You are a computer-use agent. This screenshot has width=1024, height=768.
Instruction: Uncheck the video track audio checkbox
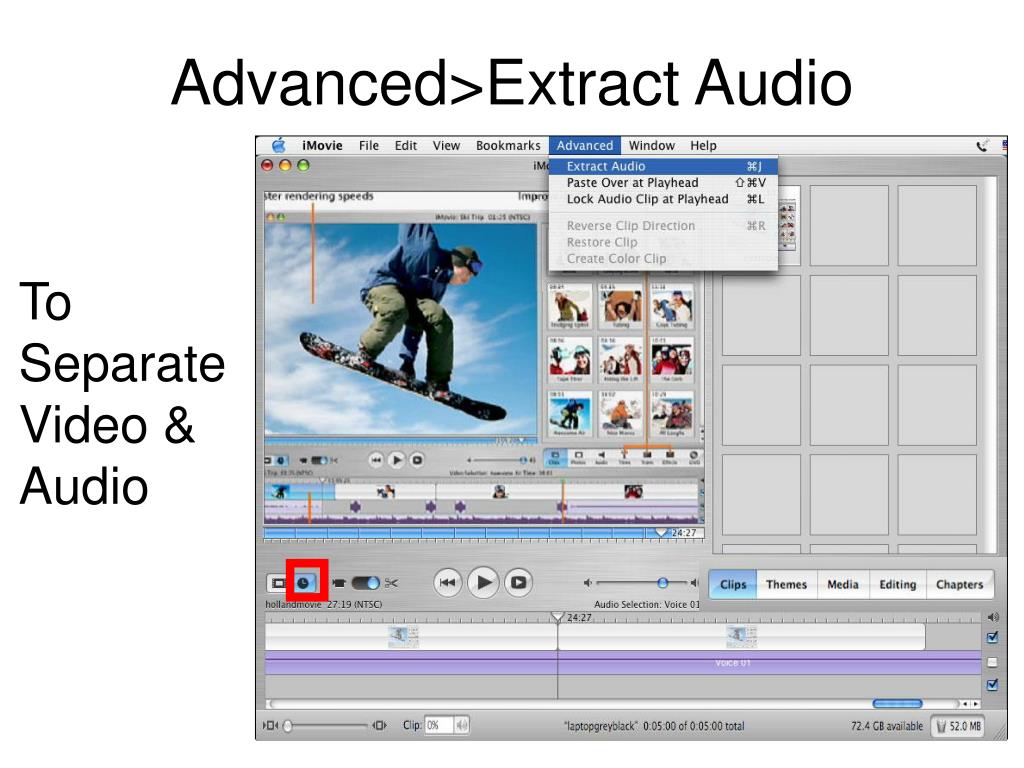click(993, 637)
